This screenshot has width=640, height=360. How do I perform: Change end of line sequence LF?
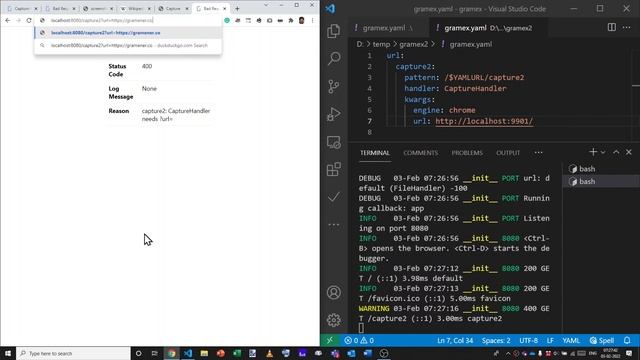(550, 340)
